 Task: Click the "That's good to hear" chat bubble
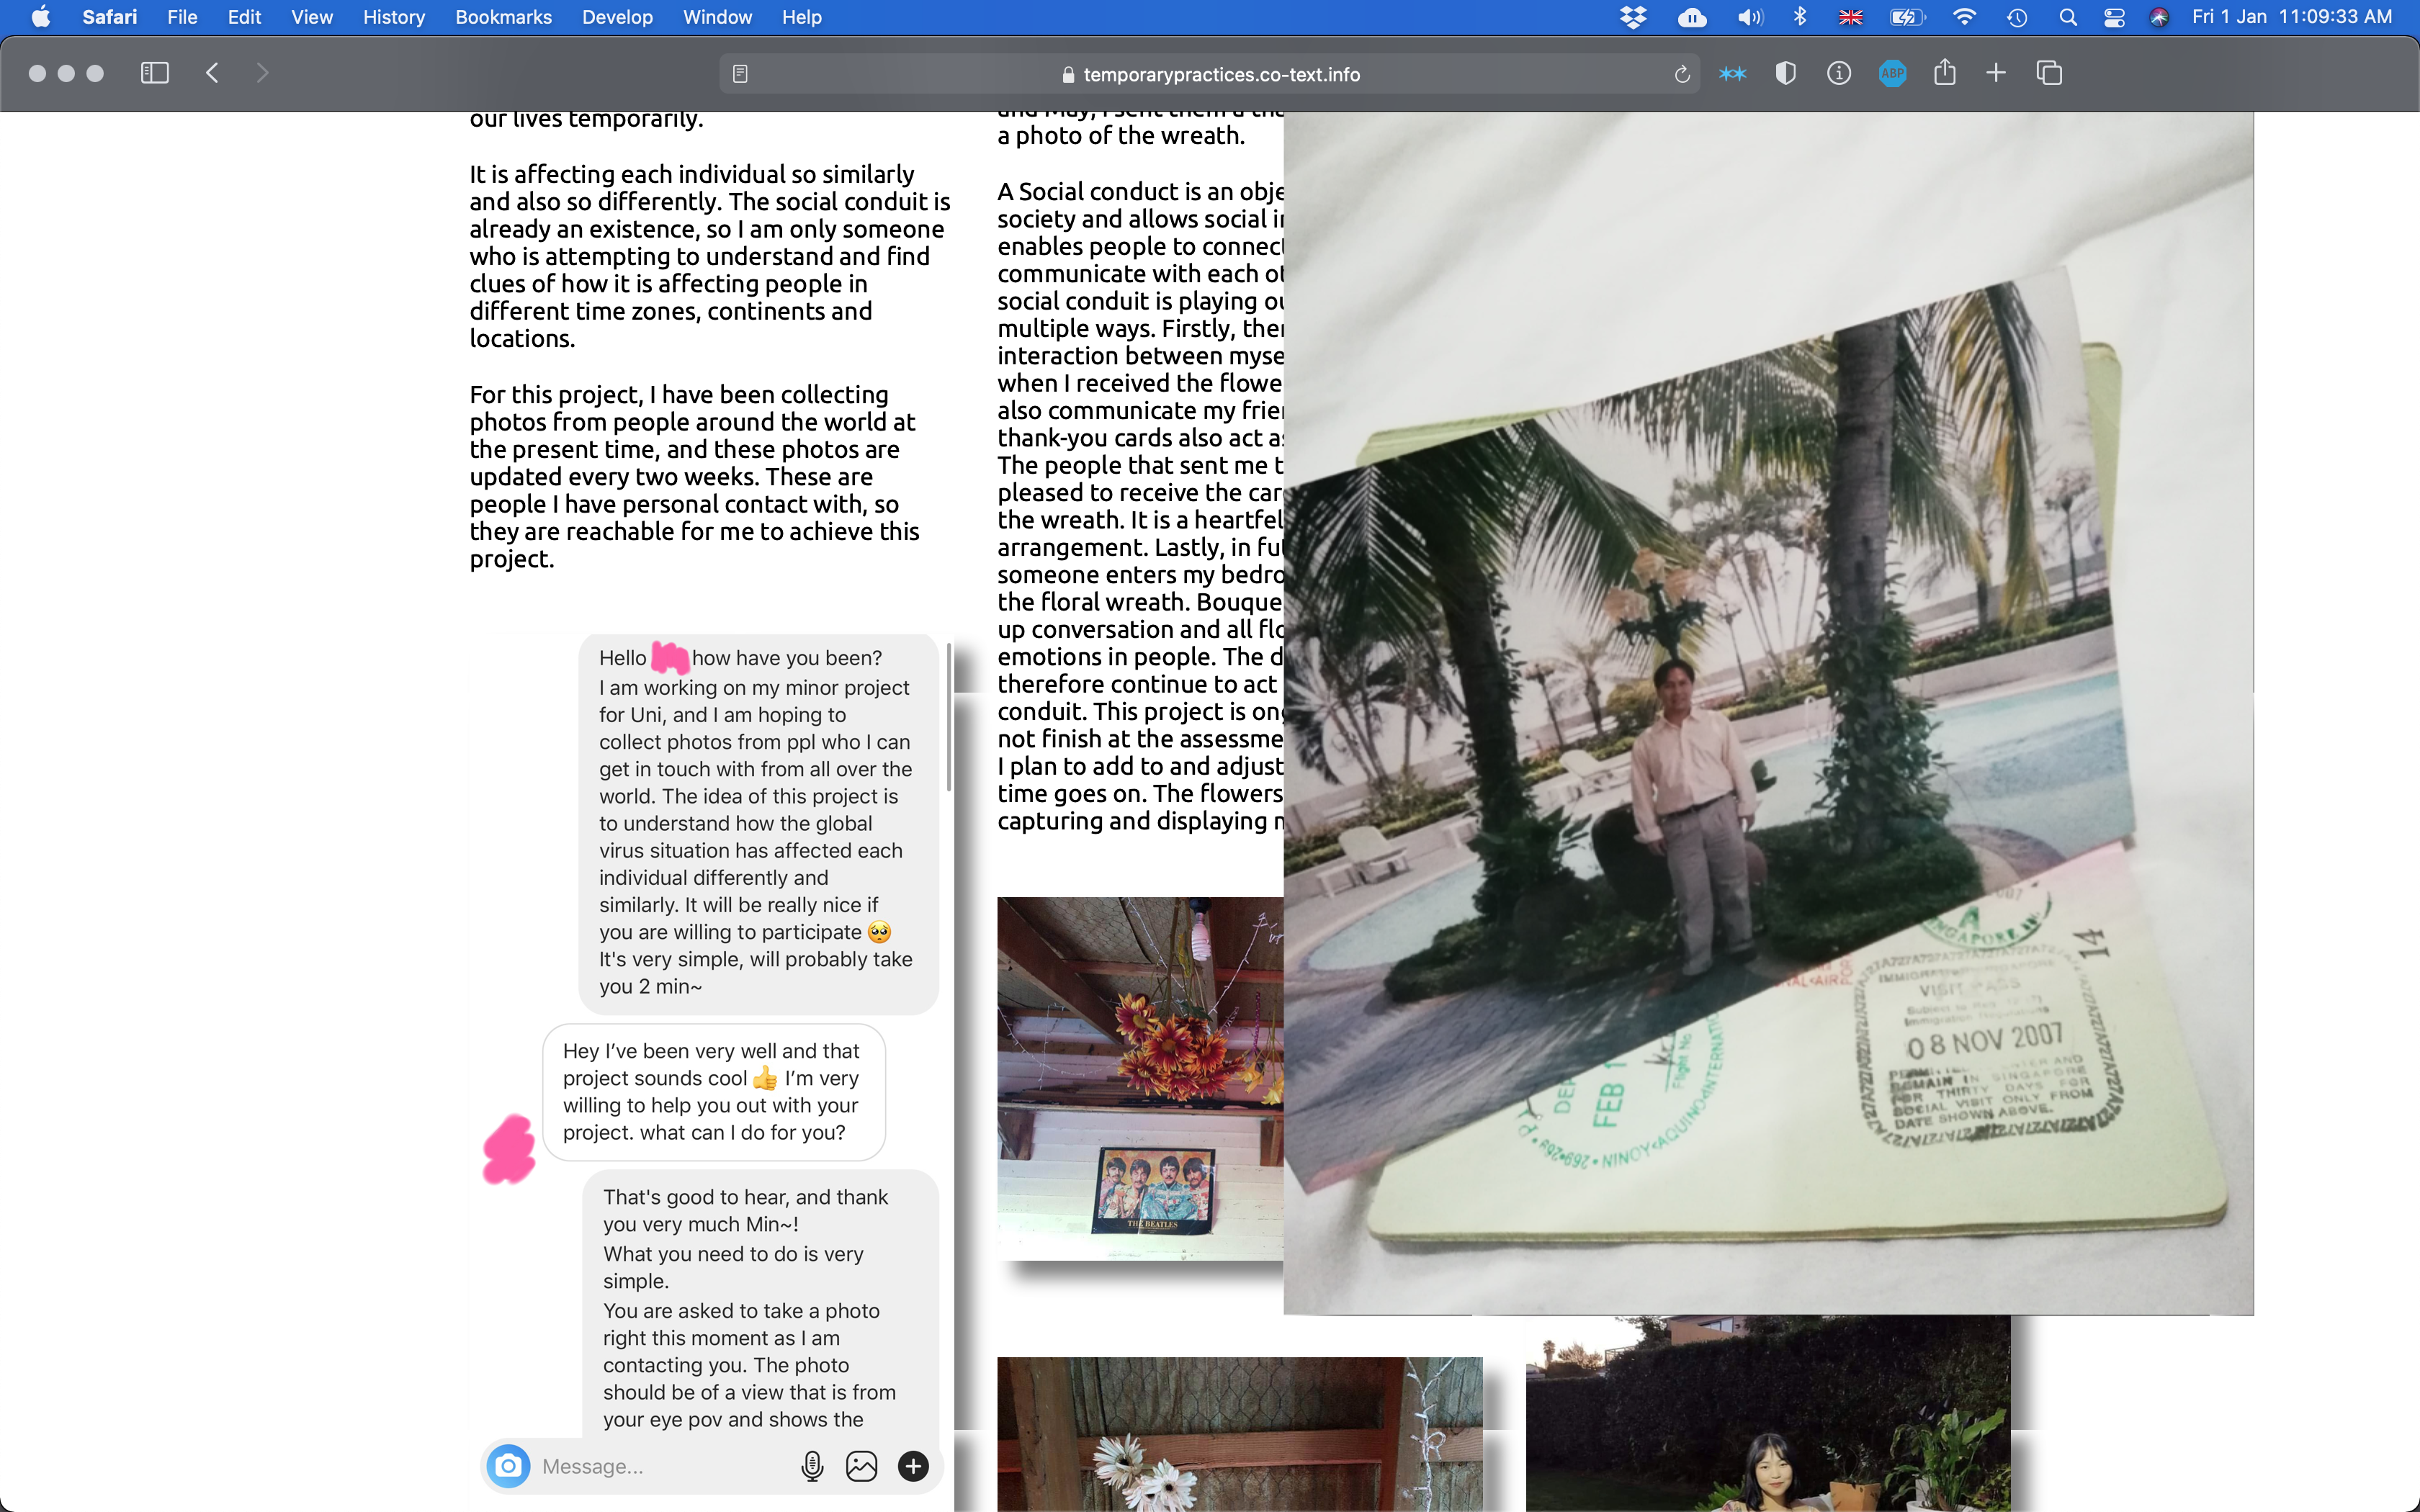tap(760, 1304)
